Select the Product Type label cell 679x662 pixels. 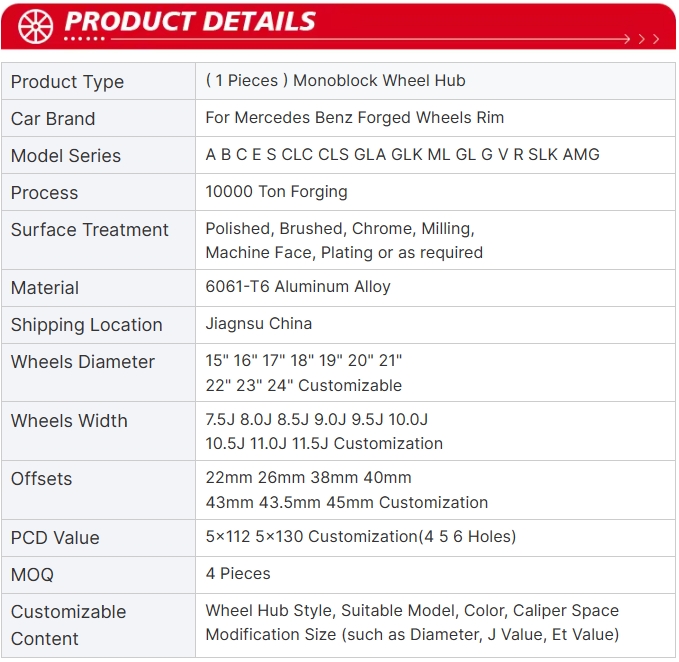click(x=67, y=82)
